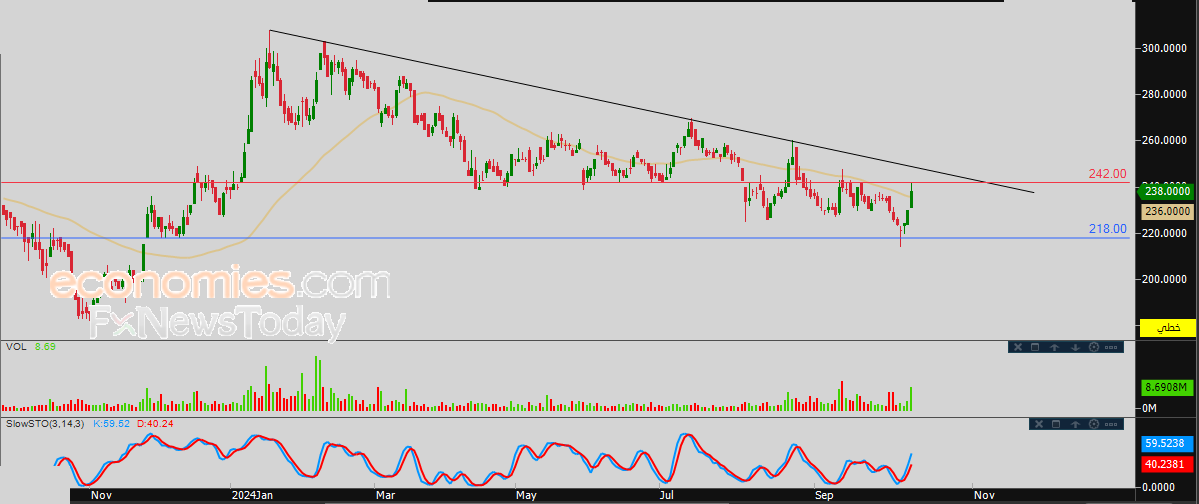The height and width of the screenshot is (504, 1199).
Task: Click the red 242.00 resistance label
Action: pyautogui.click(x=1108, y=174)
